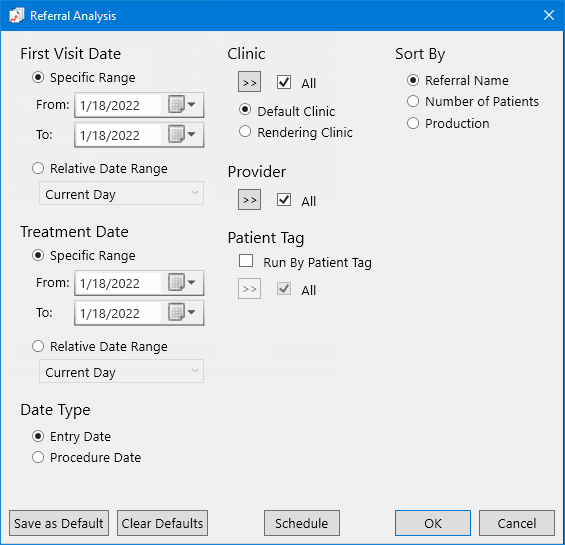Screen dimensions: 565x545
Task: Open calendar picker for Treatment From date
Action: pos(182,283)
